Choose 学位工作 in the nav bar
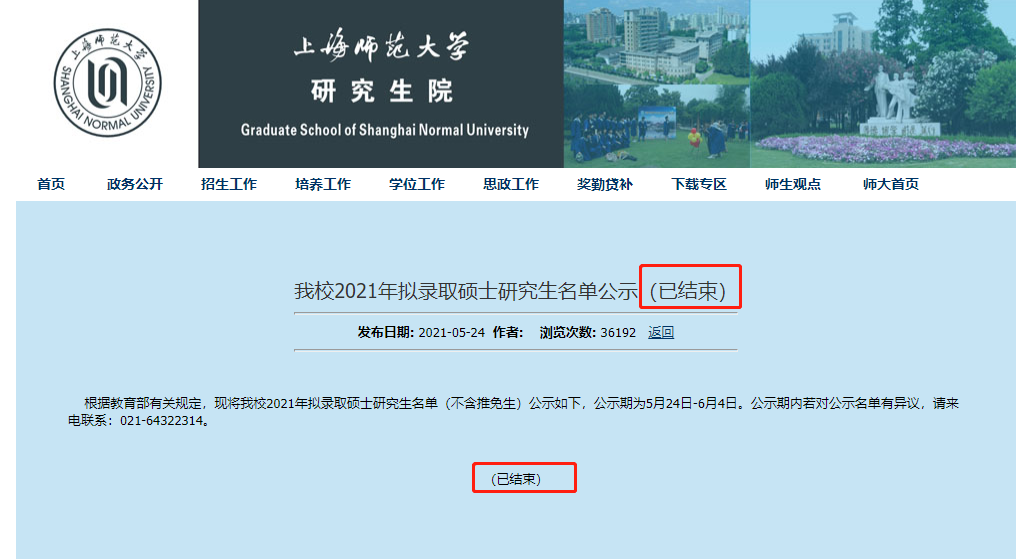1021x559 pixels. click(417, 184)
